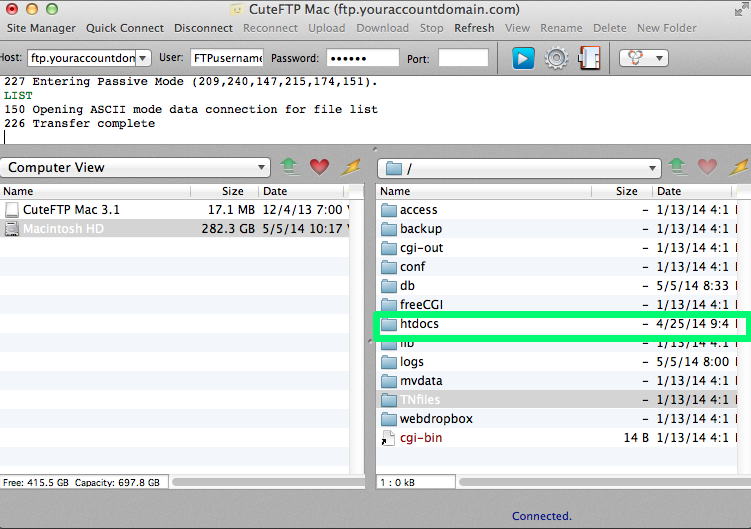The width and height of the screenshot is (751, 529).
Task: Open the toolbar actions dropdown button
Action: click(x=644, y=58)
